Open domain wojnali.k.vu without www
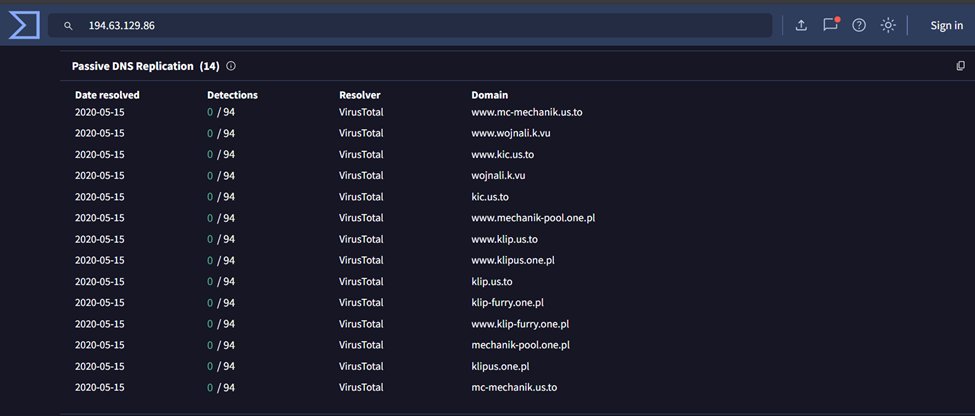975x416 pixels. (498, 175)
